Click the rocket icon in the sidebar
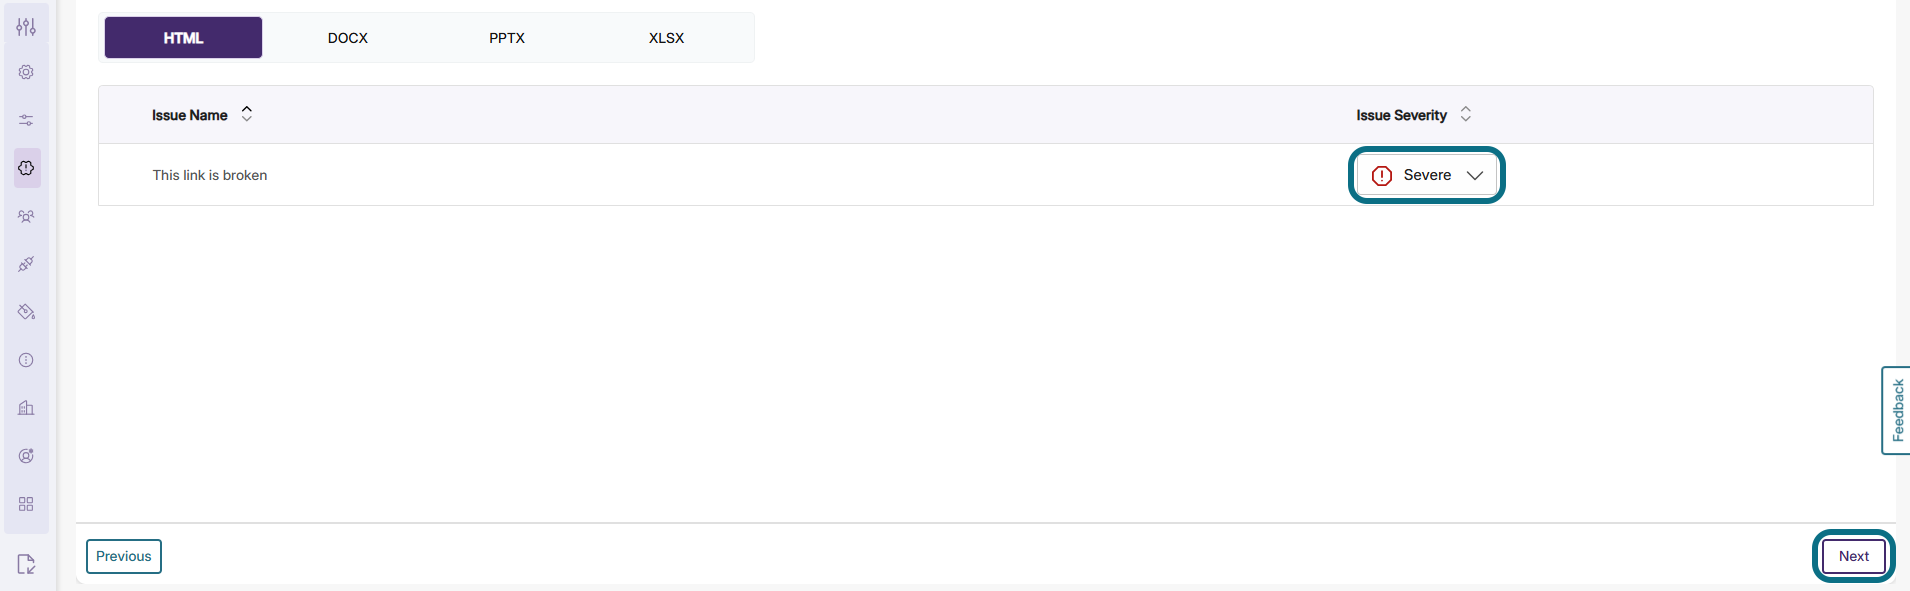The image size is (1910, 591). (x=26, y=263)
